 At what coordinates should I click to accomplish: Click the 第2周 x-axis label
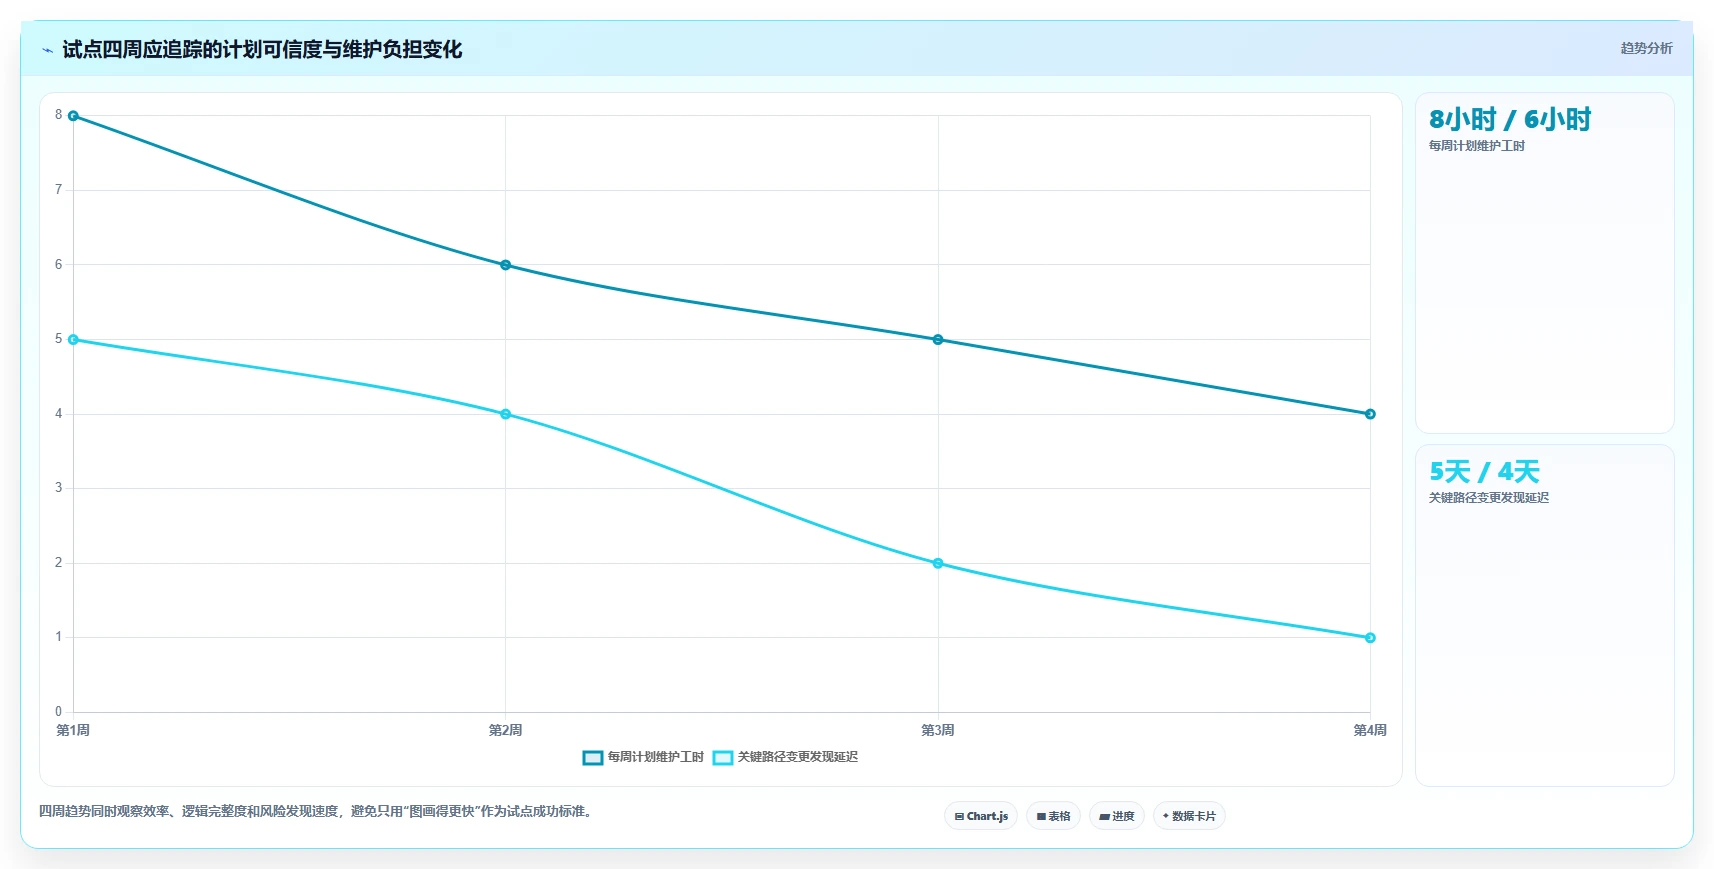pyautogui.click(x=505, y=730)
